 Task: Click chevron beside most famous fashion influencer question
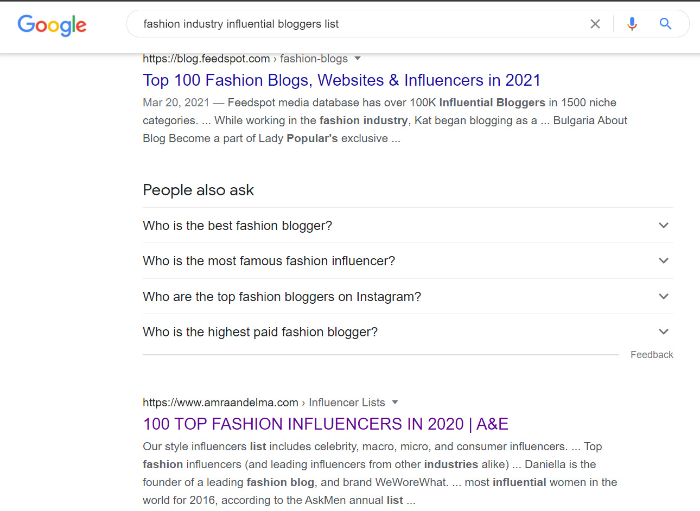(x=664, y=261)
